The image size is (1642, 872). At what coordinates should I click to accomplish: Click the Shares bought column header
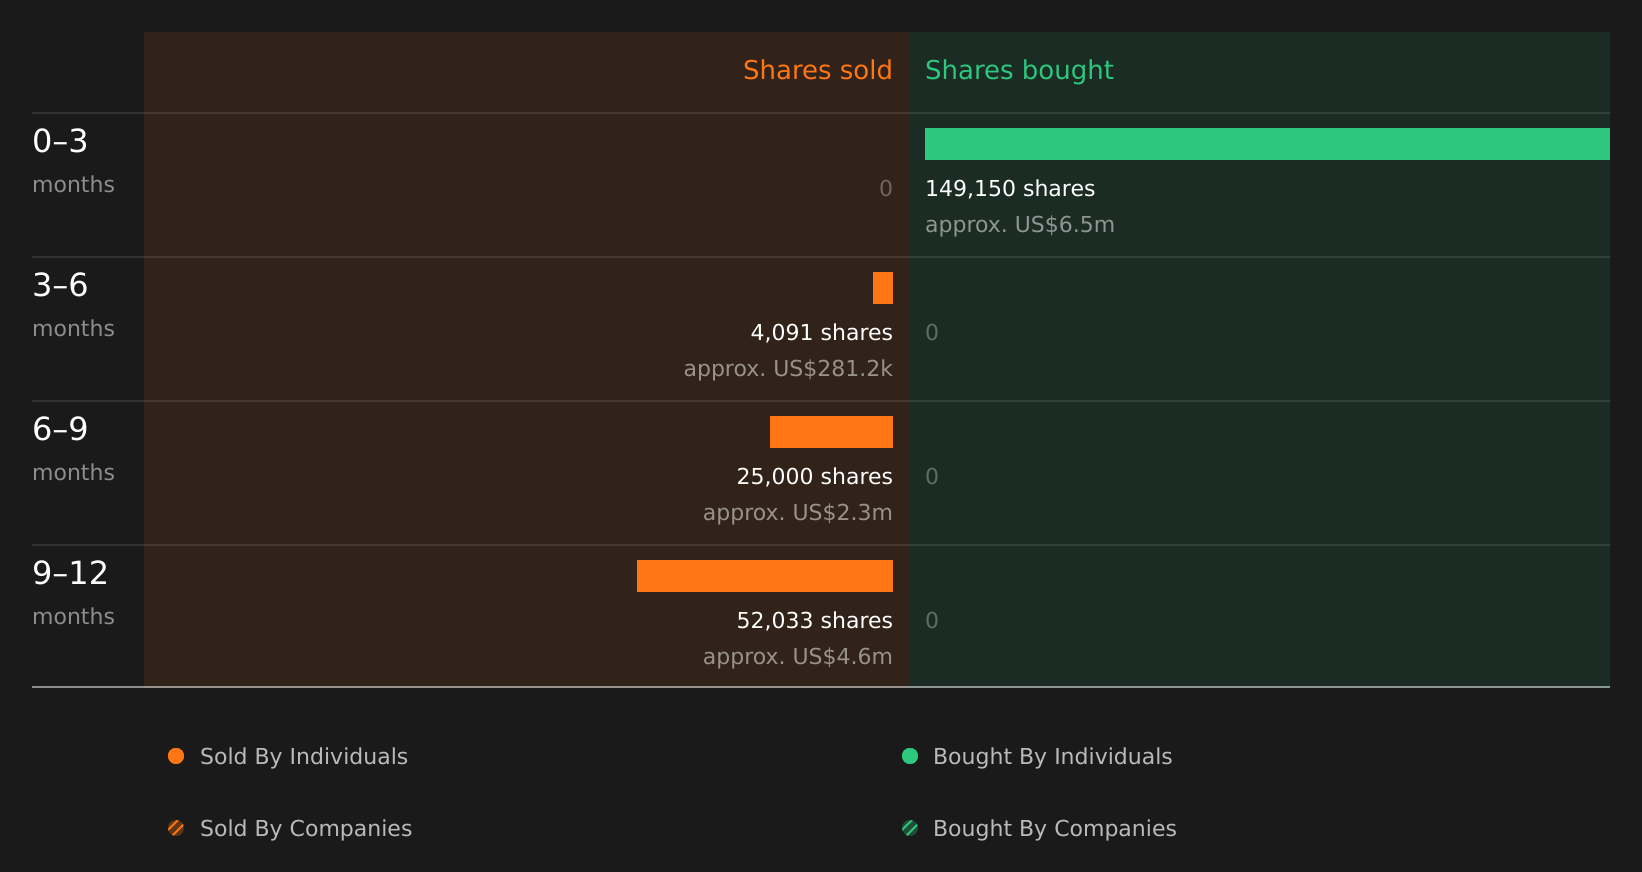[x=1019, y=70]
